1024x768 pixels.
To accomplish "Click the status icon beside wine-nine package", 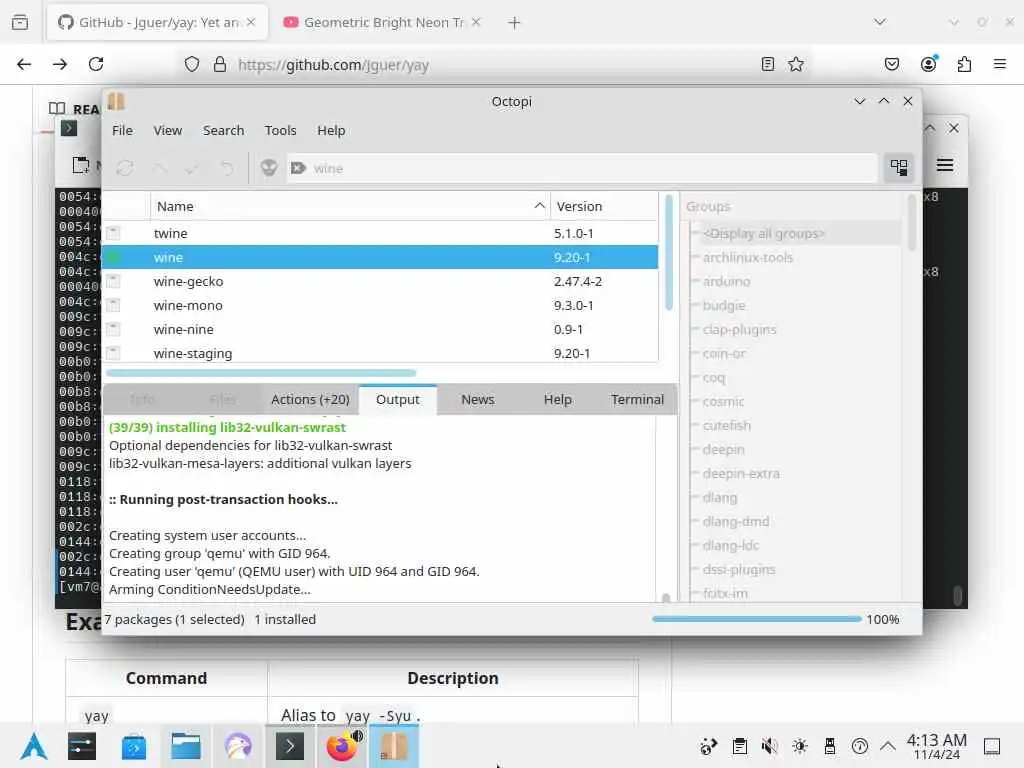I will 114,329.
